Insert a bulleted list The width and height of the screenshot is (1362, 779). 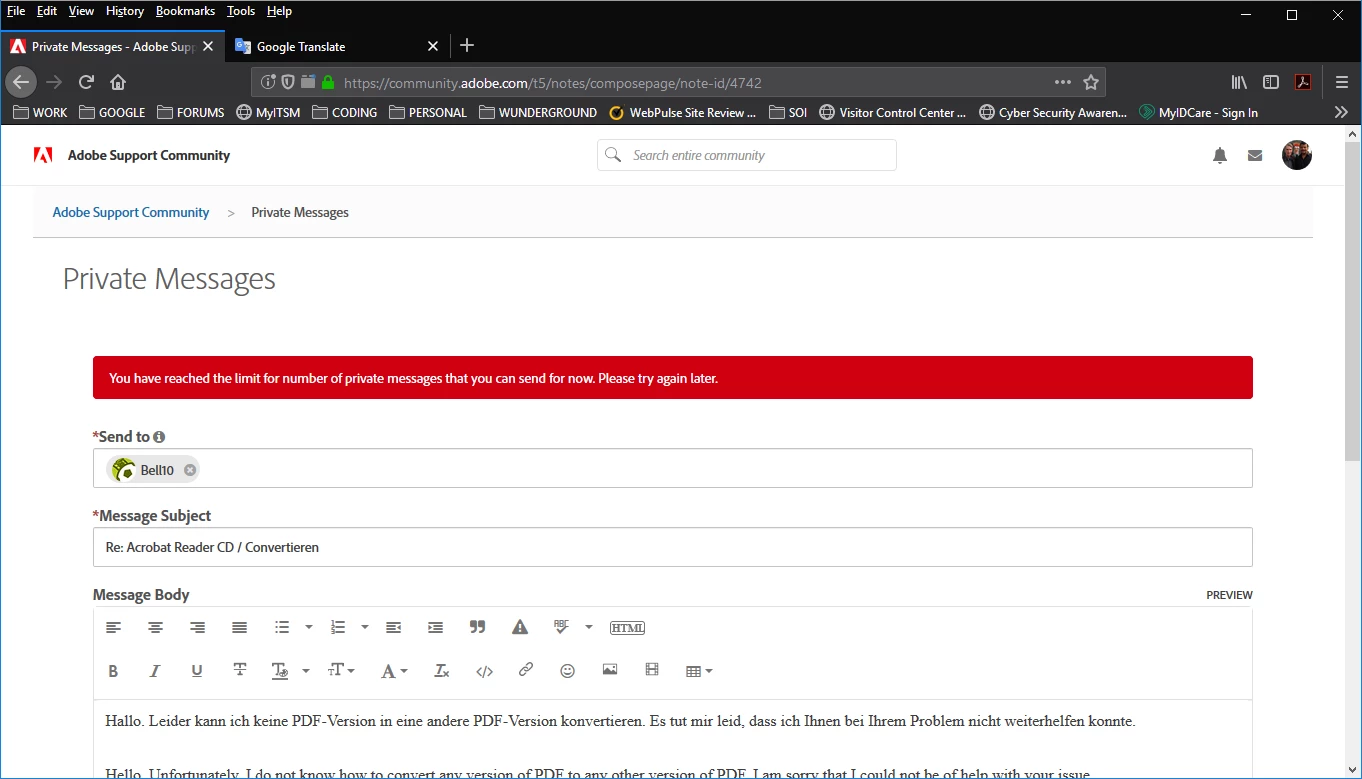tap(282, 628)
